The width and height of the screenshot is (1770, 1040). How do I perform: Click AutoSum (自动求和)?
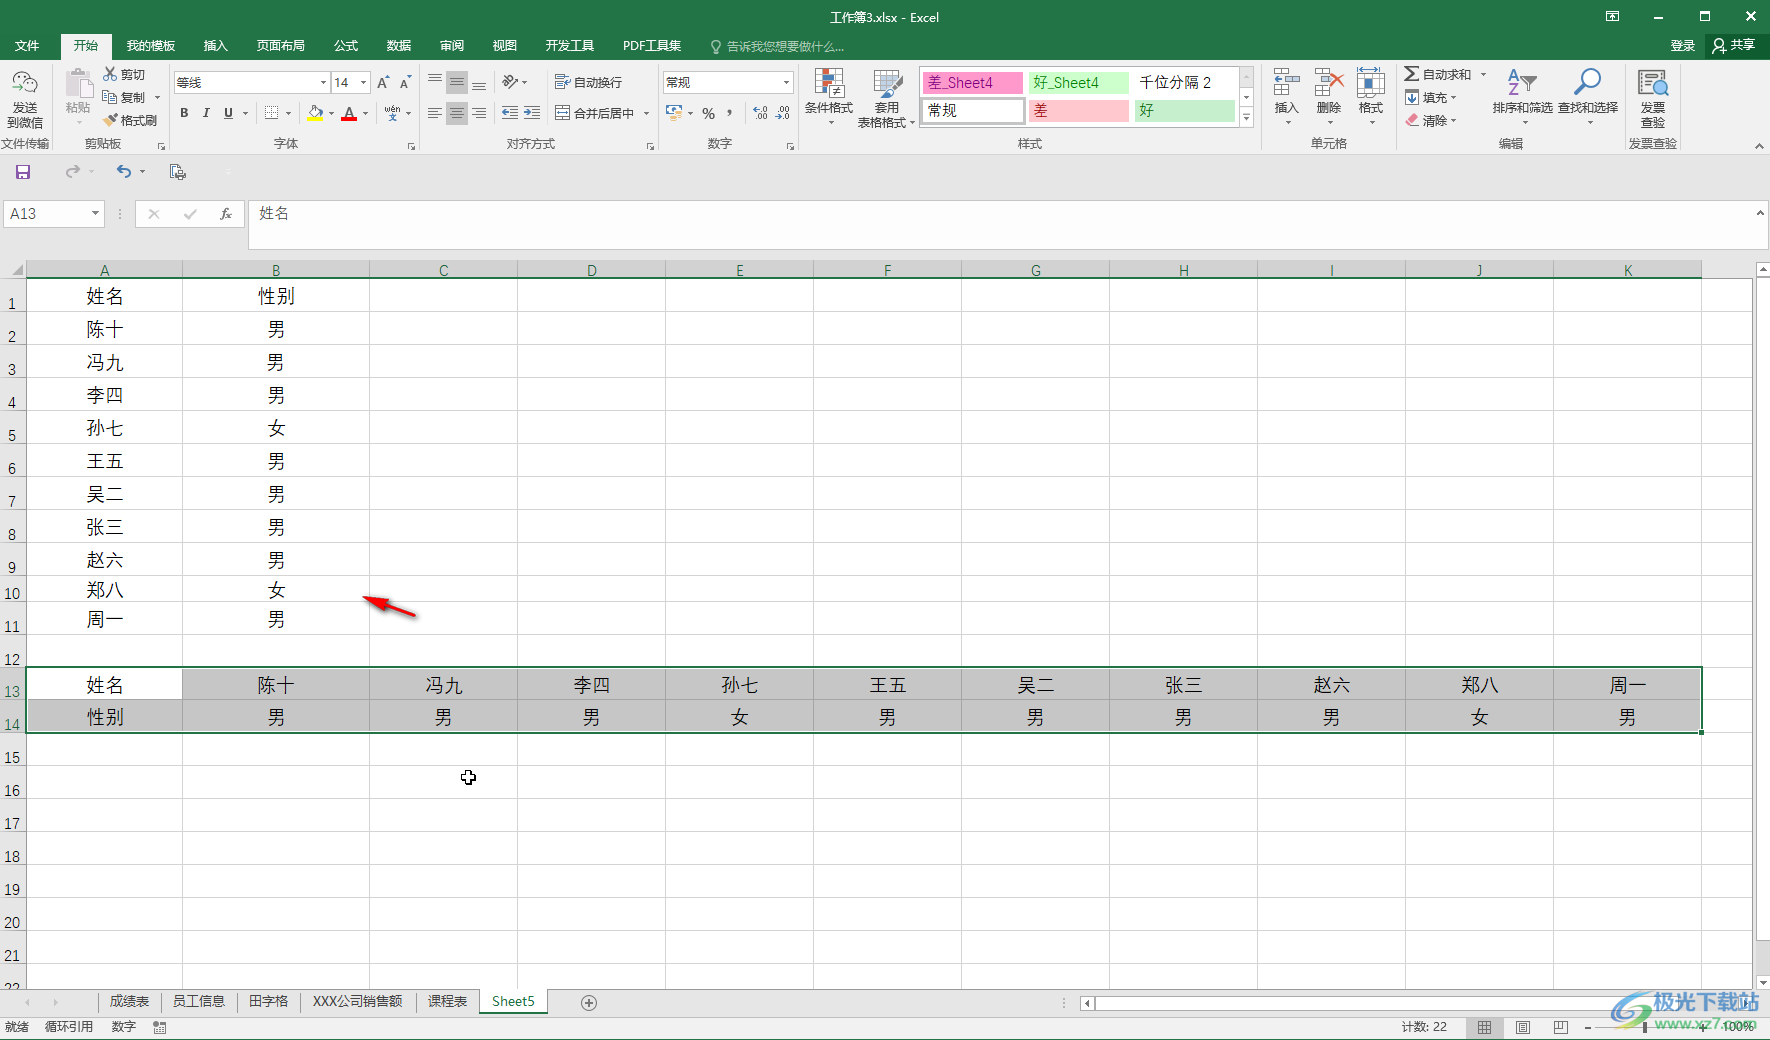[1437, 74]
